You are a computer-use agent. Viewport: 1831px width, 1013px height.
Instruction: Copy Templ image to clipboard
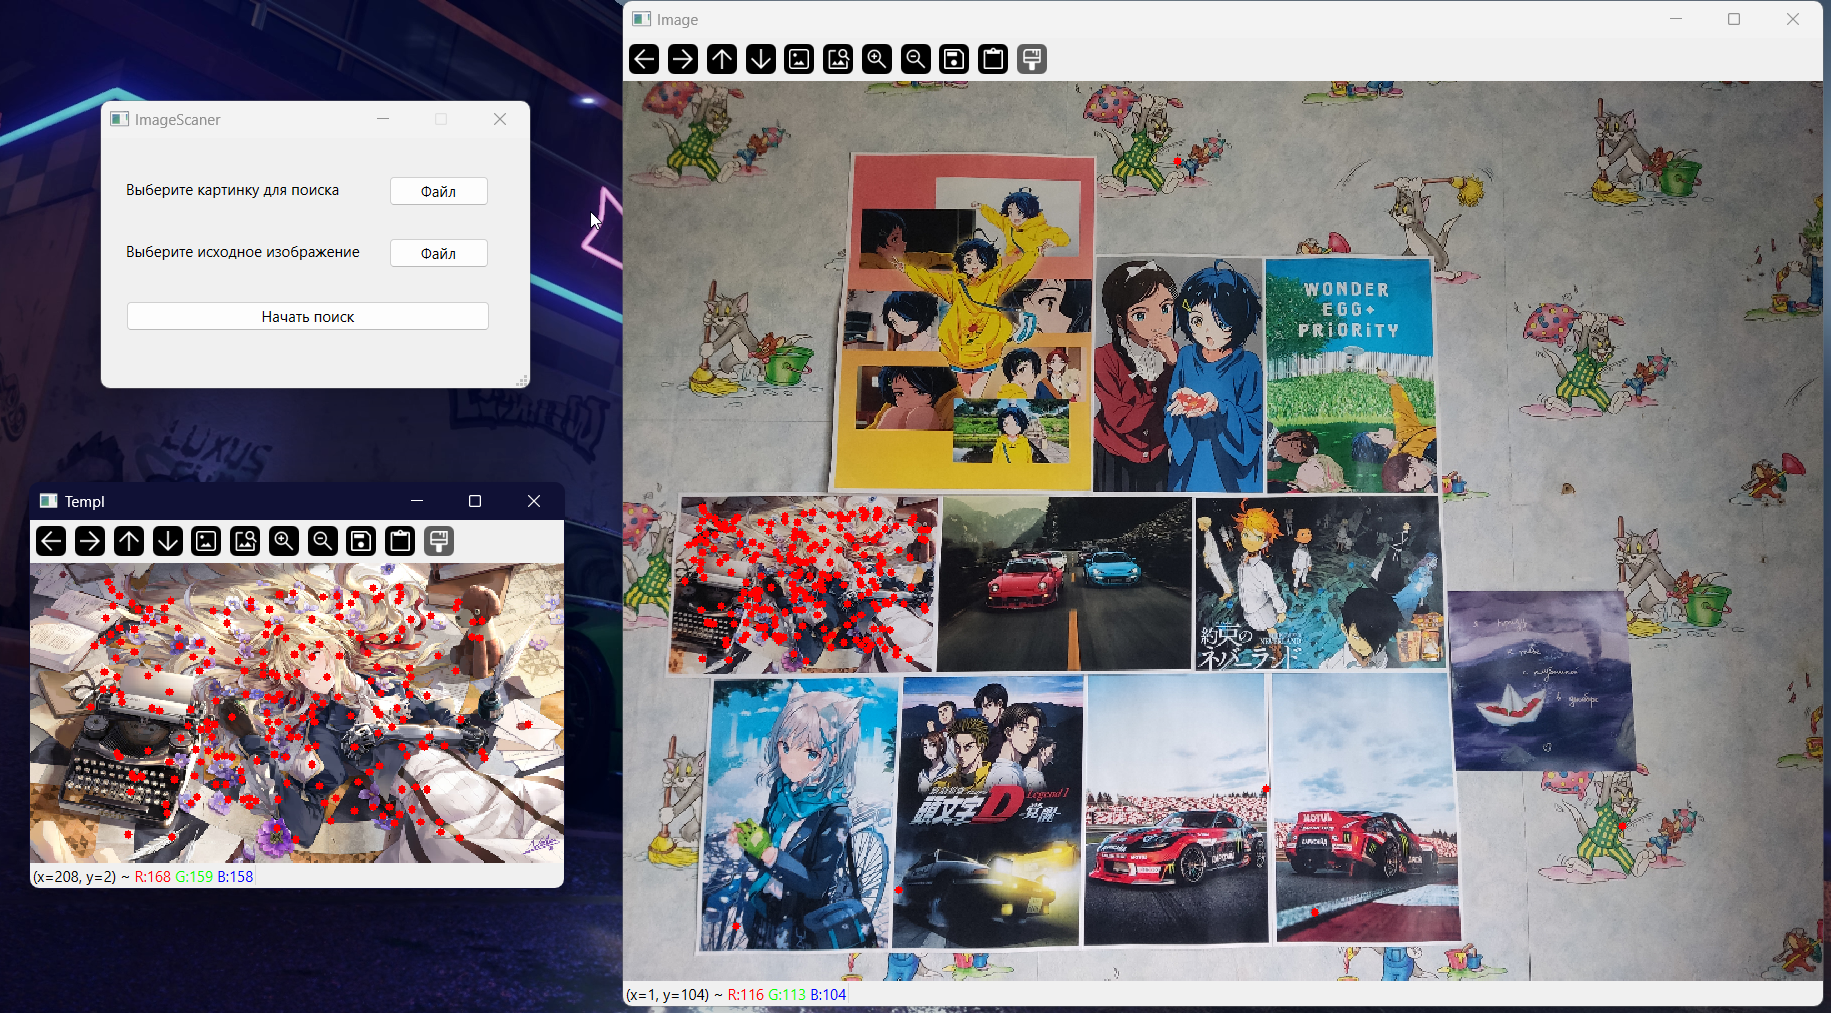click(400, 541)
